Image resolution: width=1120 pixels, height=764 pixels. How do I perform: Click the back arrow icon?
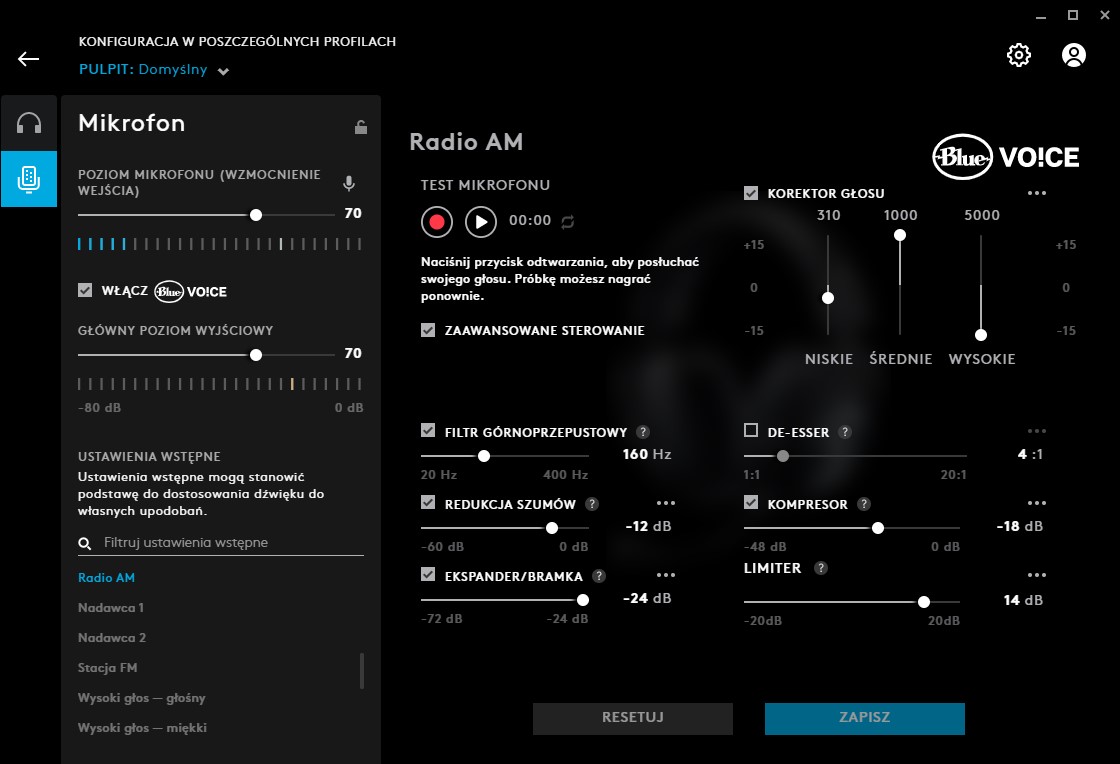[28, 58]
